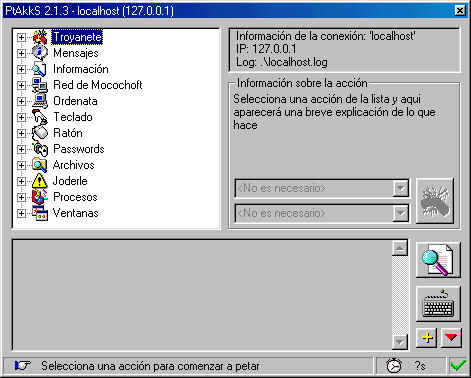The width and height of the screenshot is (471, 378).
Task: Select Red de Mocochoft item
Action: point(98,85)
